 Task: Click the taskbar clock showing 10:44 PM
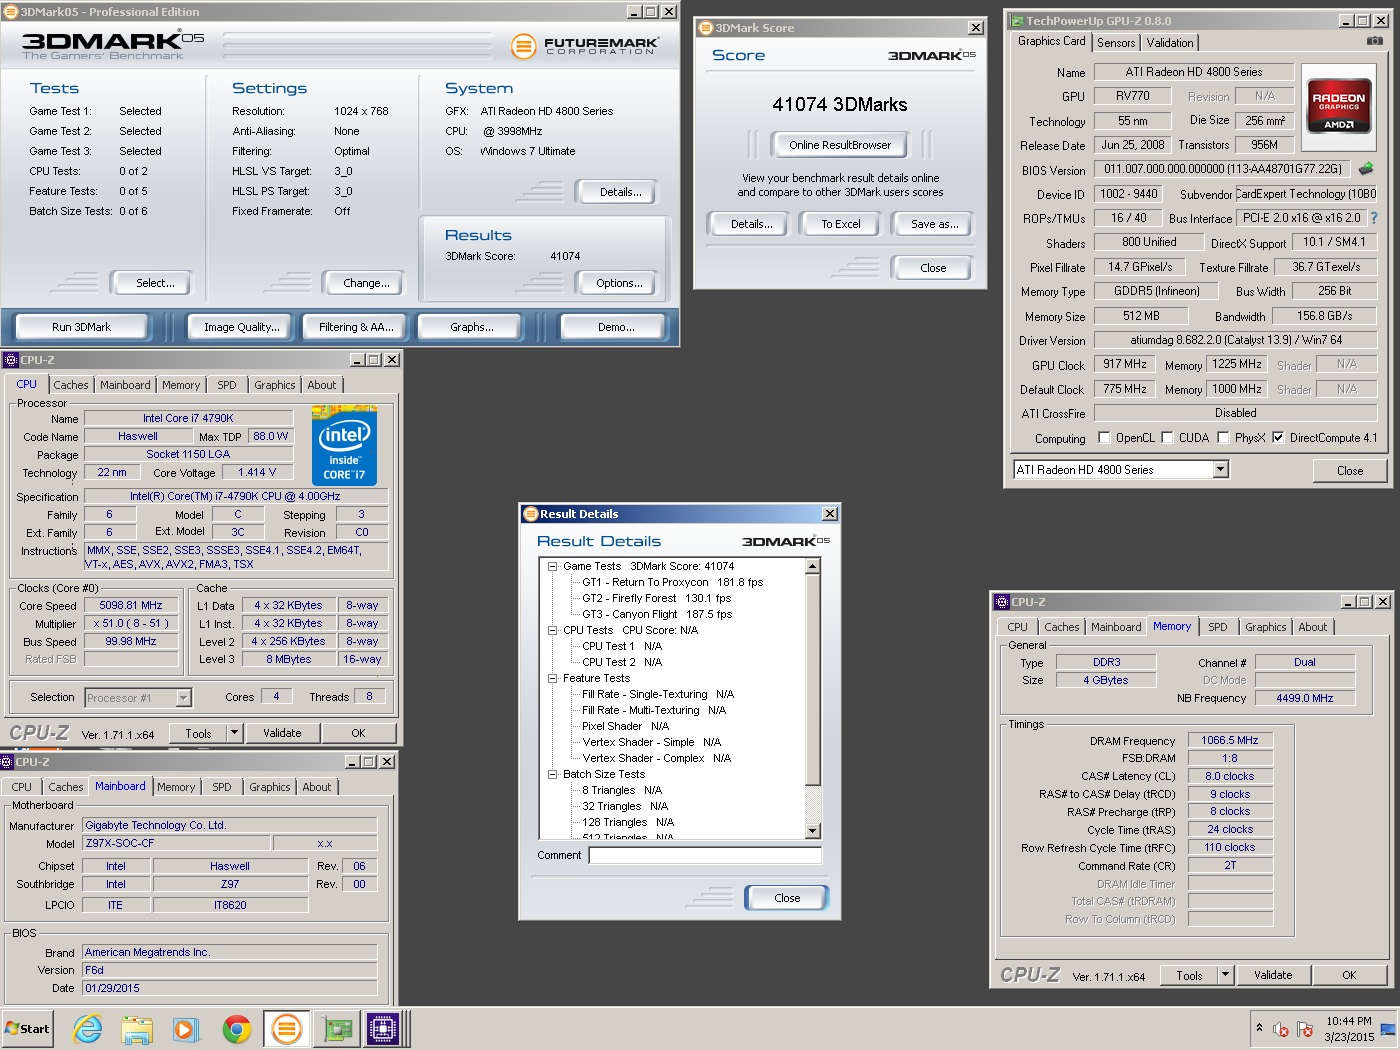(1349, 1029)
